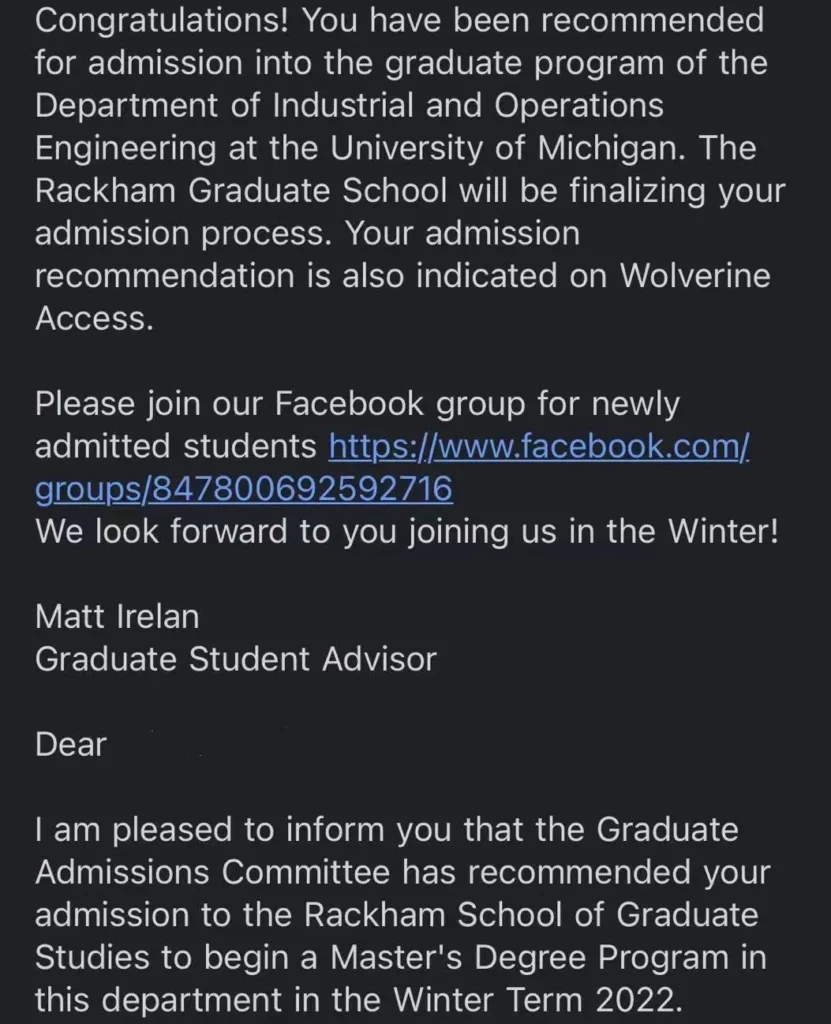Click the "Access." word ending the first paragraph
This screenshot has width=831, height=1024.
click(x=94, y=319)
